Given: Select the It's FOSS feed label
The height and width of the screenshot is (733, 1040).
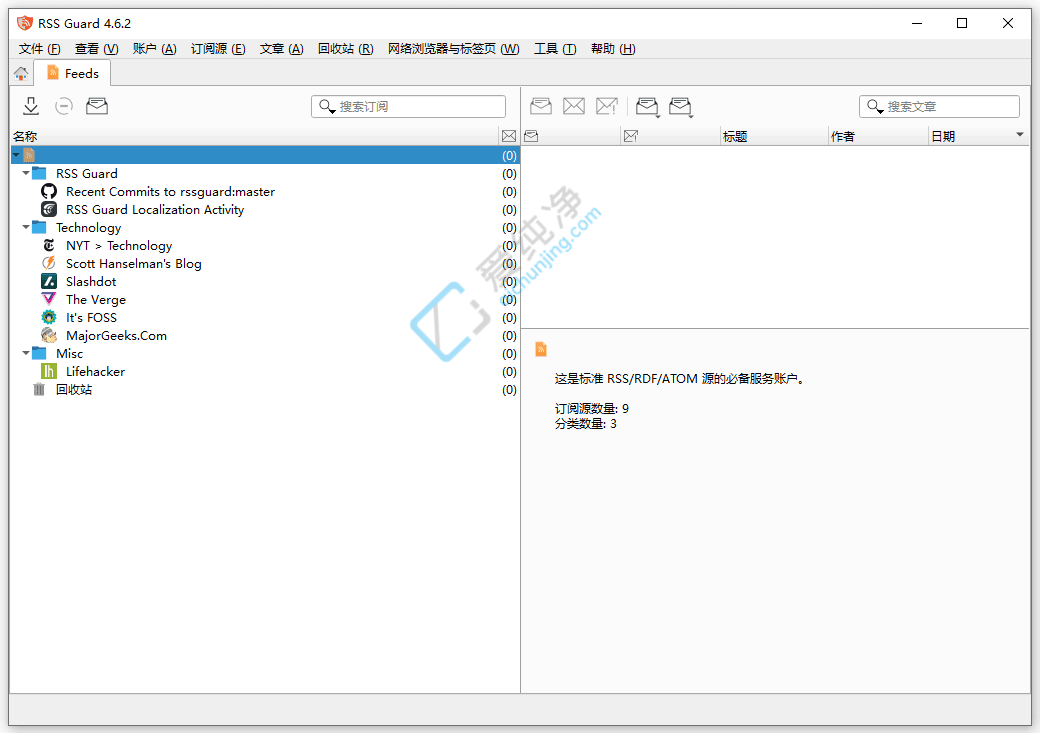Looking at the screenshot, I should 91,317.
